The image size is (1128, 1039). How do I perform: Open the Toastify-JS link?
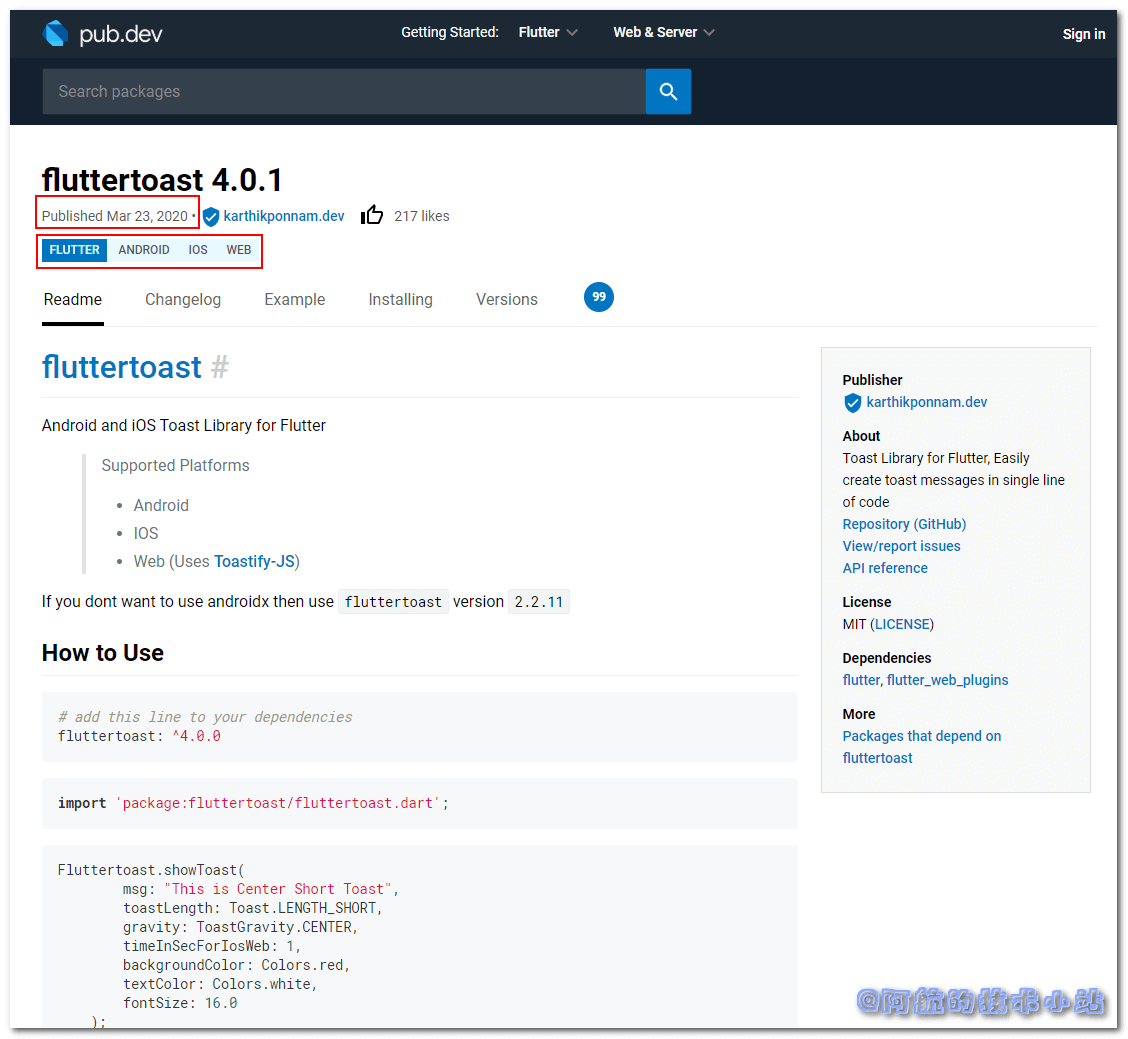click(255, 561)
